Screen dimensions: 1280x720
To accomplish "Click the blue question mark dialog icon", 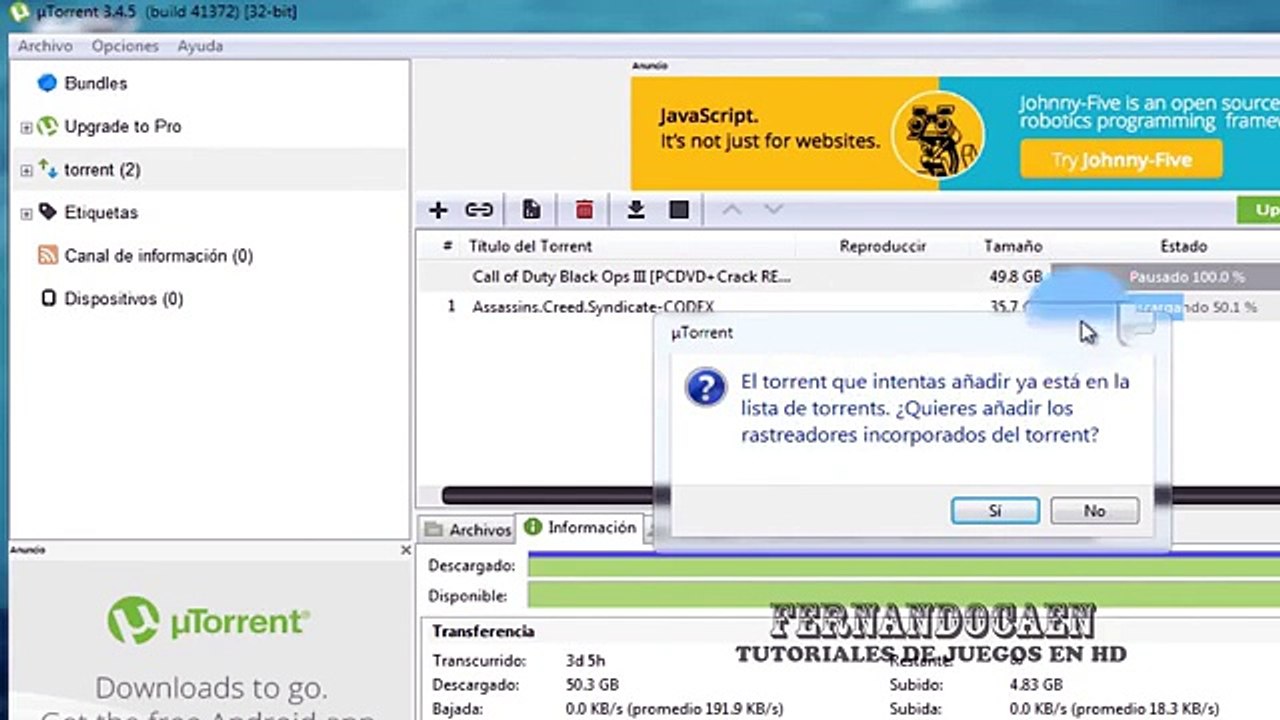I will point(706,387).
